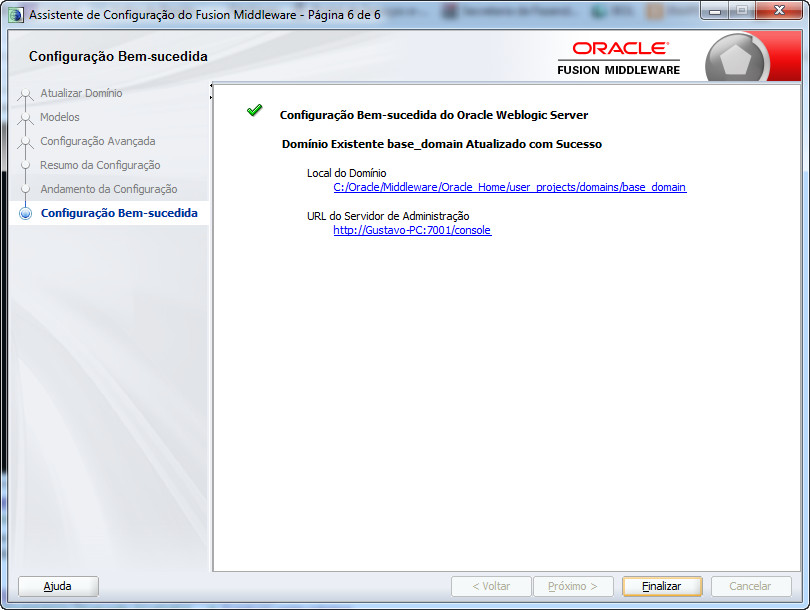Open help with the Ajuda button

(x=58, y=586)
